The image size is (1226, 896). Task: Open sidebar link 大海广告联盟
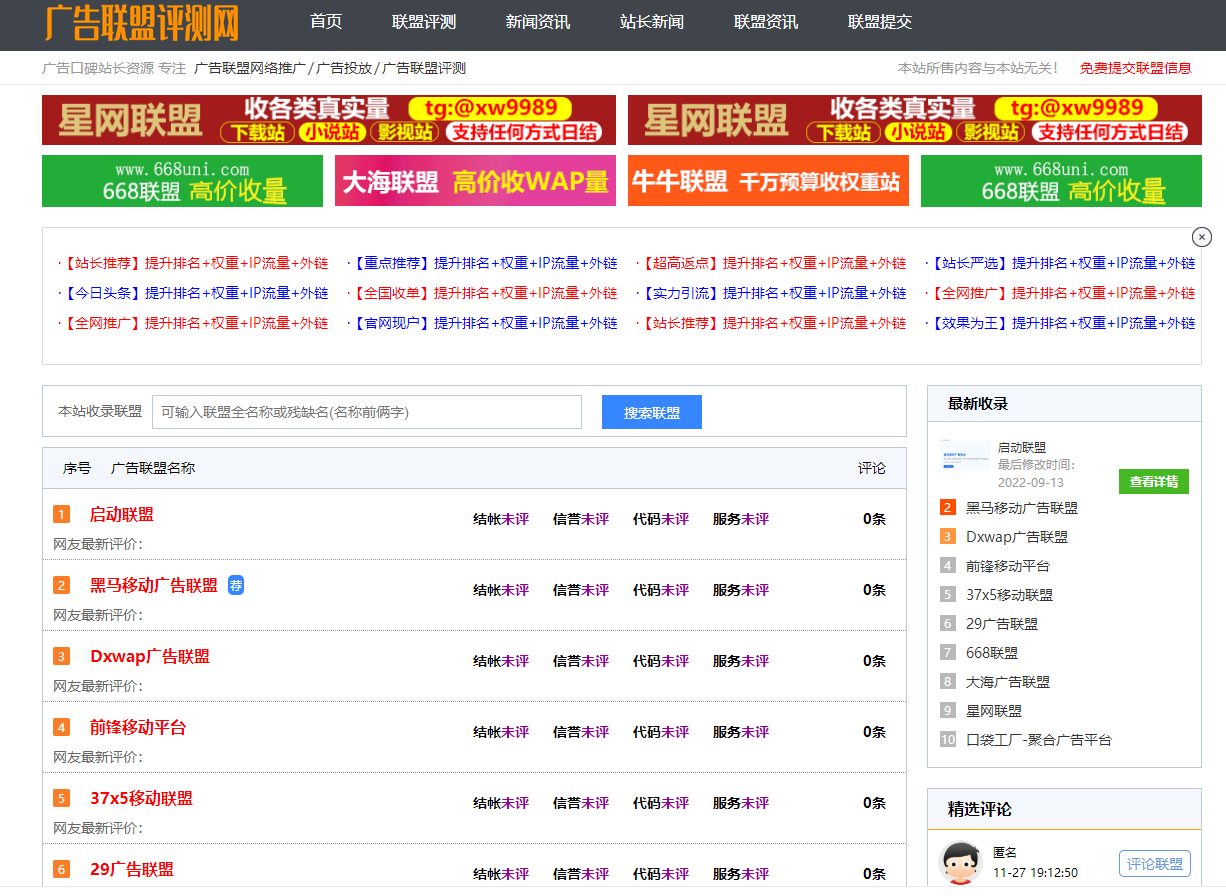pos(1008,682)
